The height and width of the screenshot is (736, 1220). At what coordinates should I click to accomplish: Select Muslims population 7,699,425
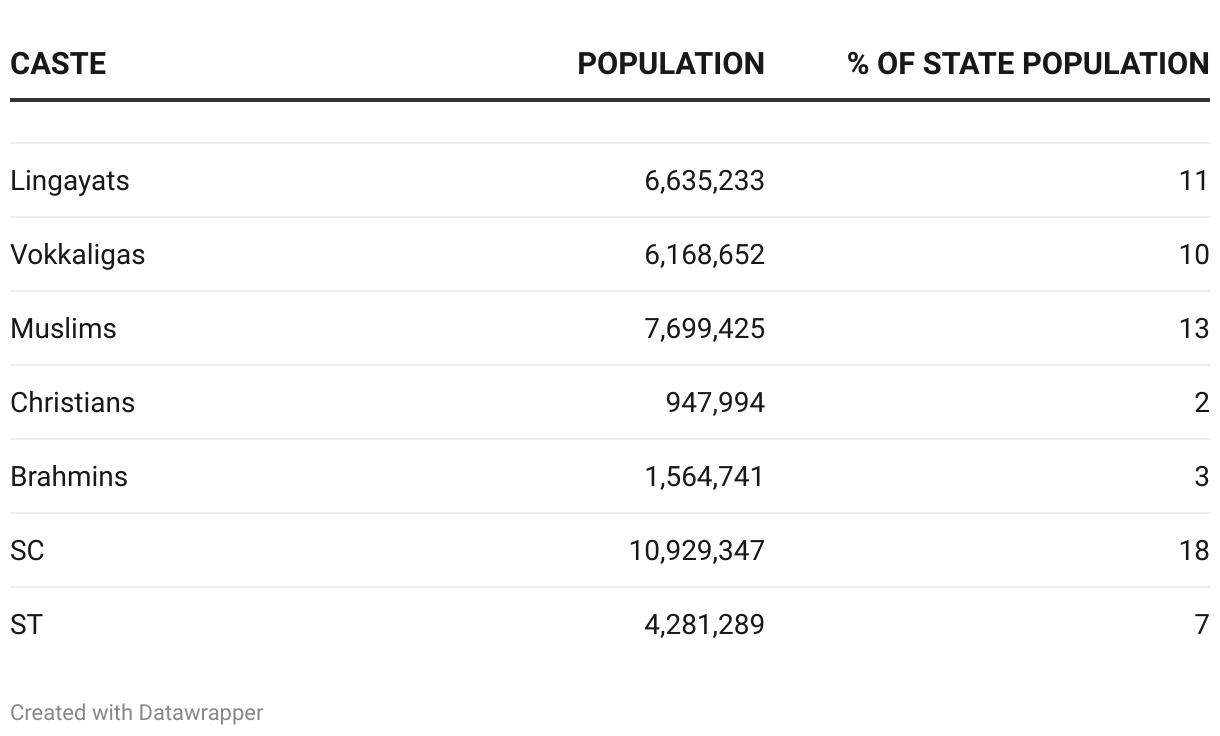[x=704, y=329]
